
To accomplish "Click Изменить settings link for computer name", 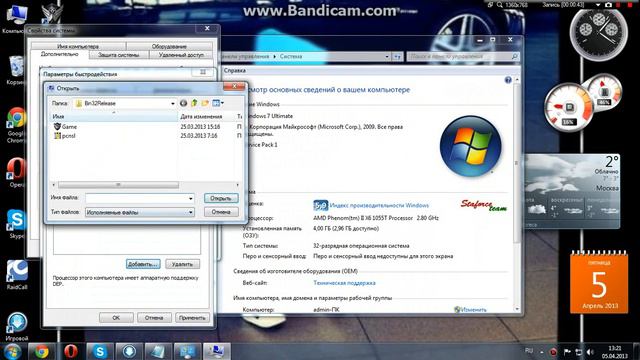I will tap(473, 310).
